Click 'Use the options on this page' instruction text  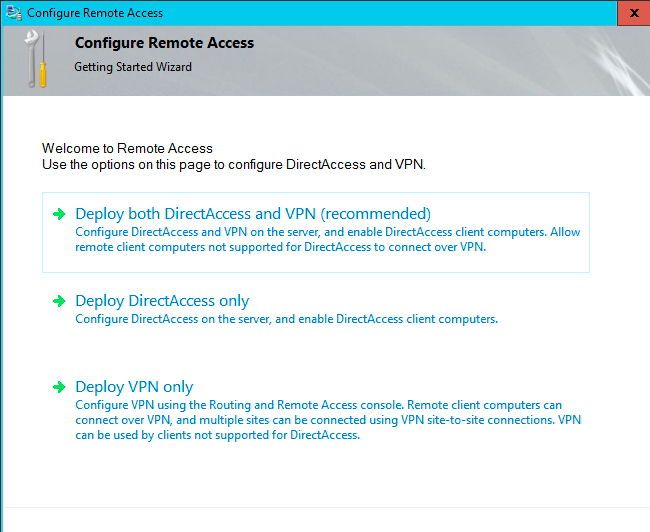click(234, 164)
